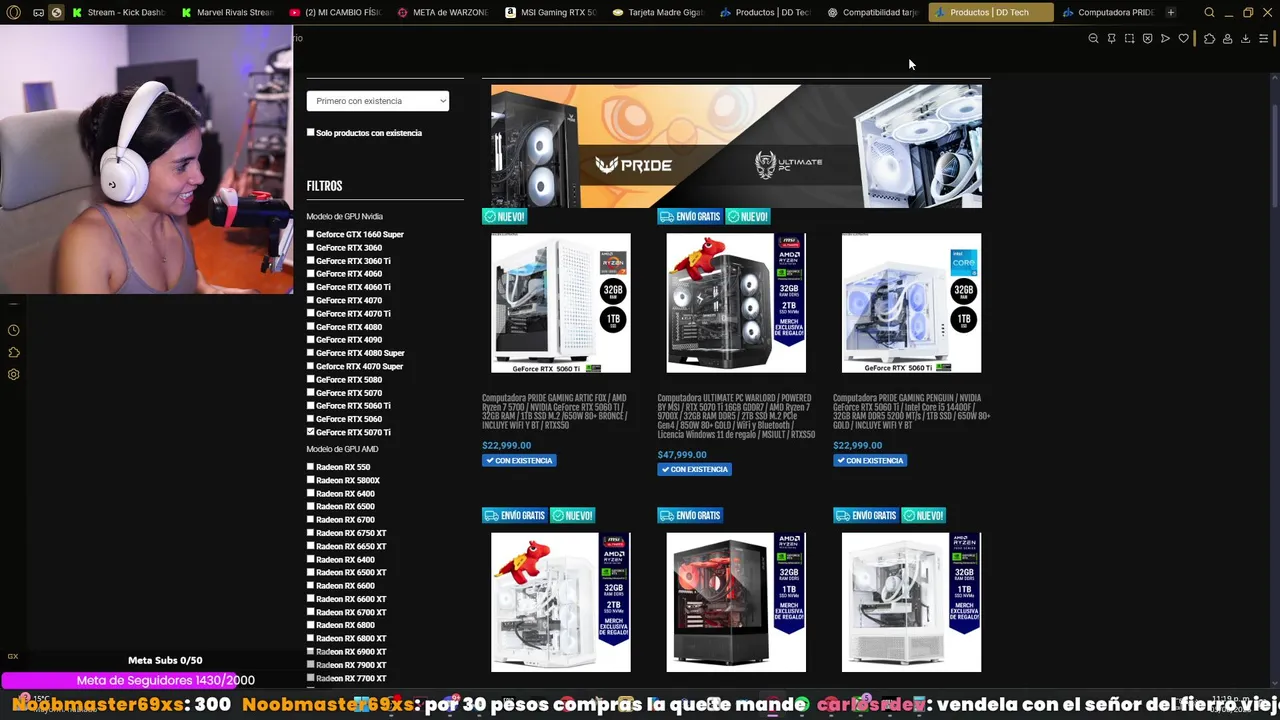Open the profile account icon
Image resolution: width=1280 pixels, height=720 pixels.
(1227, 38)
